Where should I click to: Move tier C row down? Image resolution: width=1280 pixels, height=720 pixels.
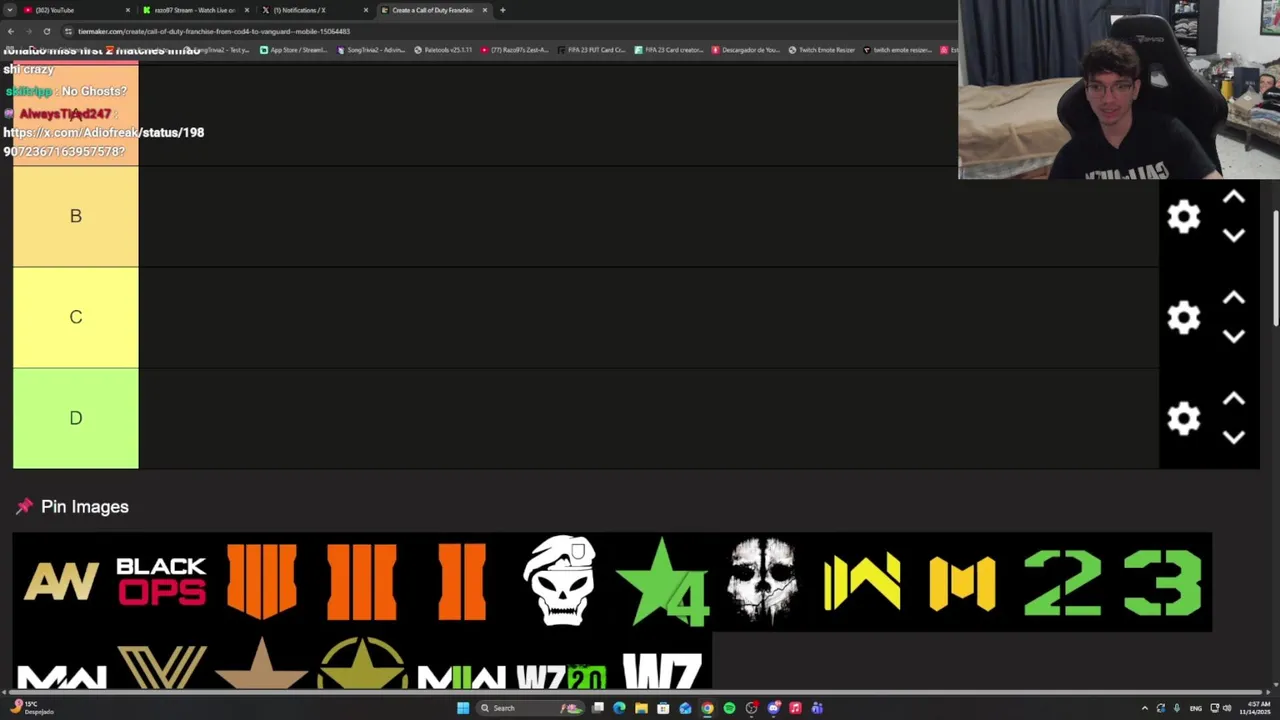click(x=1234, y=337)
